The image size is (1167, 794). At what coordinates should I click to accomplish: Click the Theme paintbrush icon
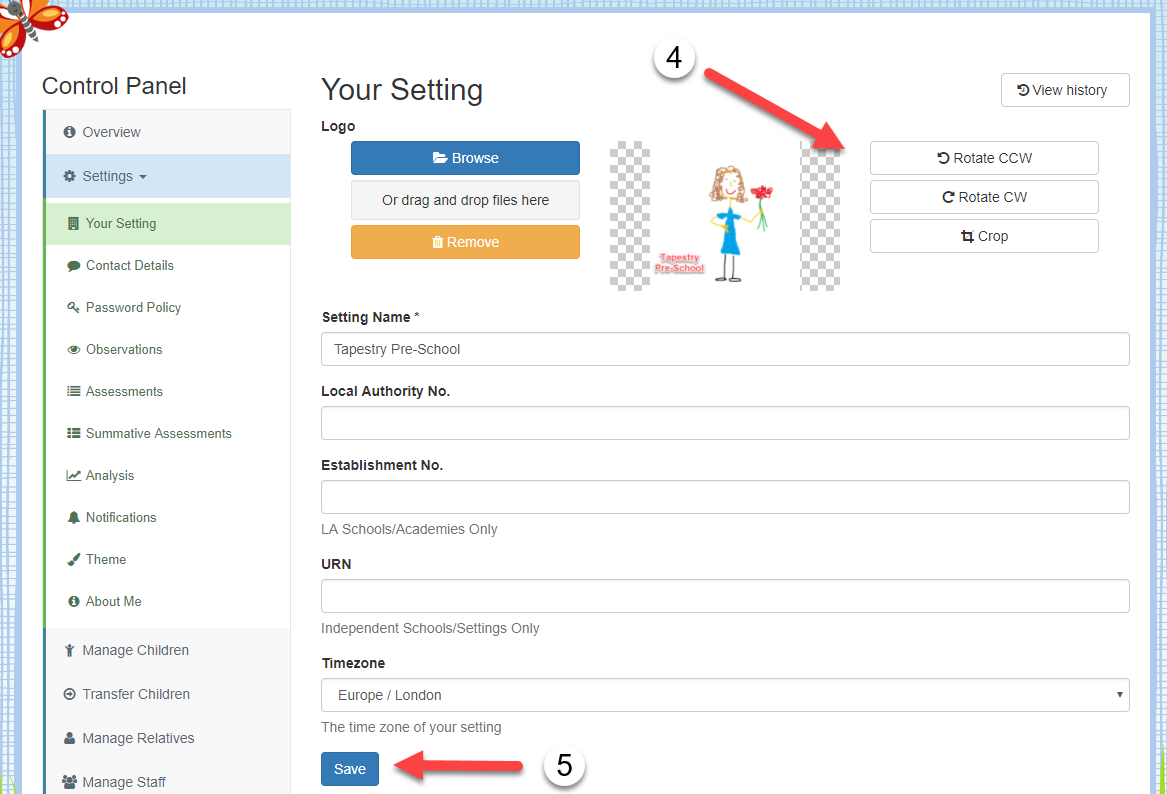click(73, 560)
